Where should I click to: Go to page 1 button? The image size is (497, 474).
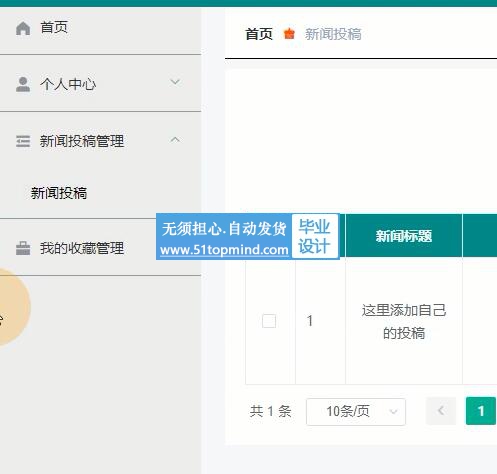pos(481,411)
